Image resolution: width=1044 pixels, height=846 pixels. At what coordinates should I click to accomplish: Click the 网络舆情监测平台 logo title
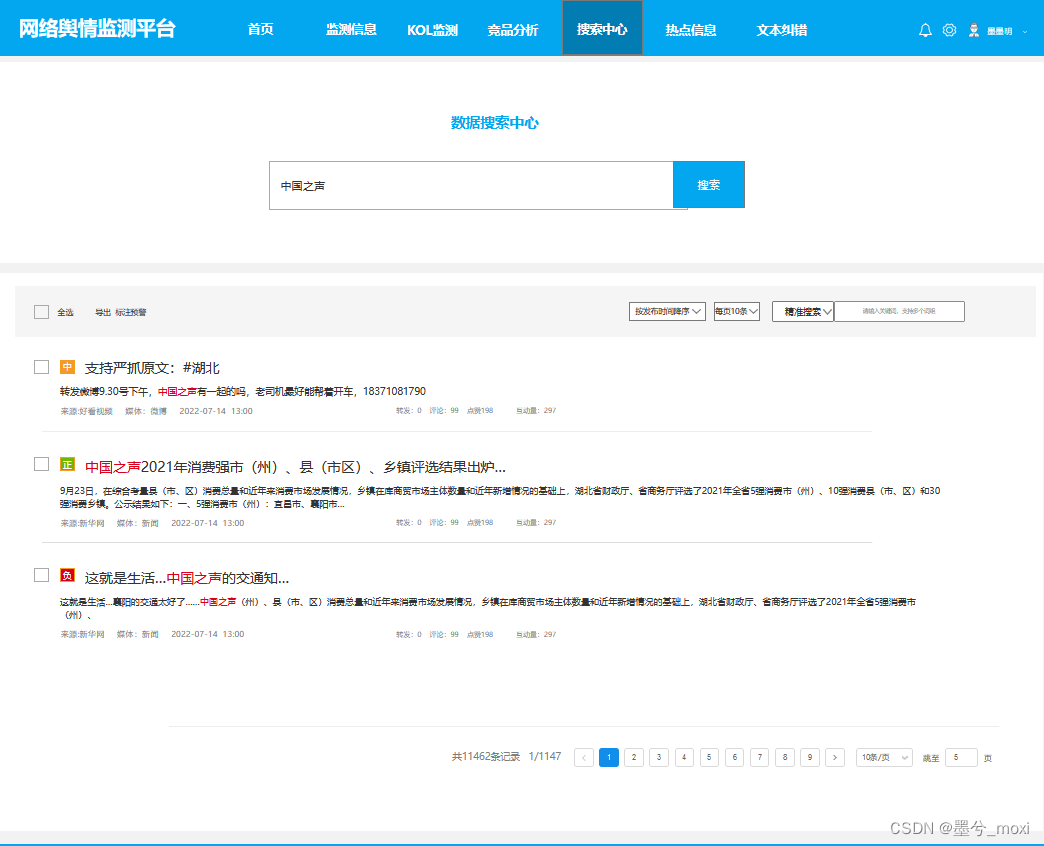click(97, 29)
